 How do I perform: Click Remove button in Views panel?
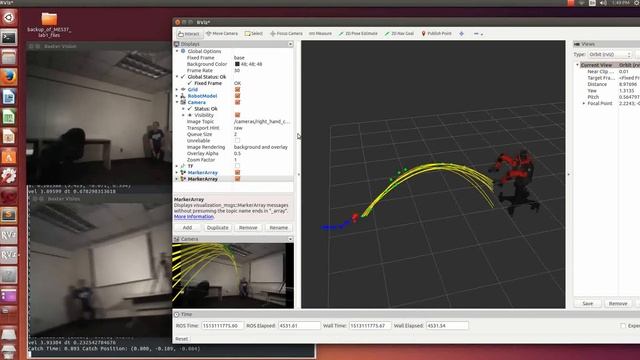[618, 304]
